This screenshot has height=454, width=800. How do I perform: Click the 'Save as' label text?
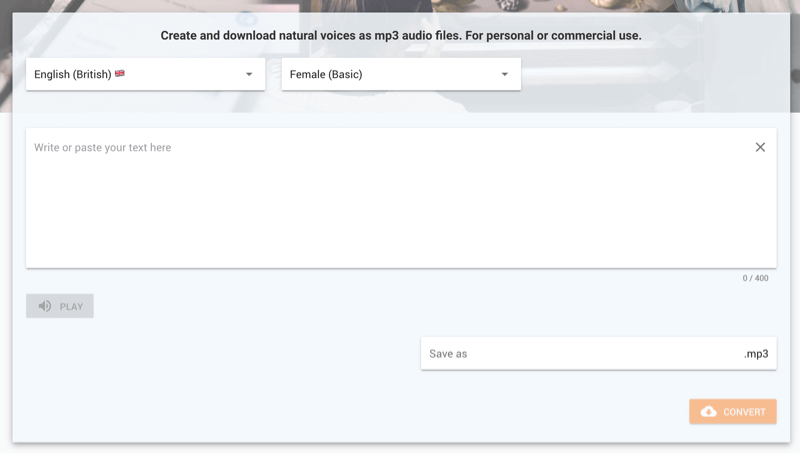(x=448, y=354)
